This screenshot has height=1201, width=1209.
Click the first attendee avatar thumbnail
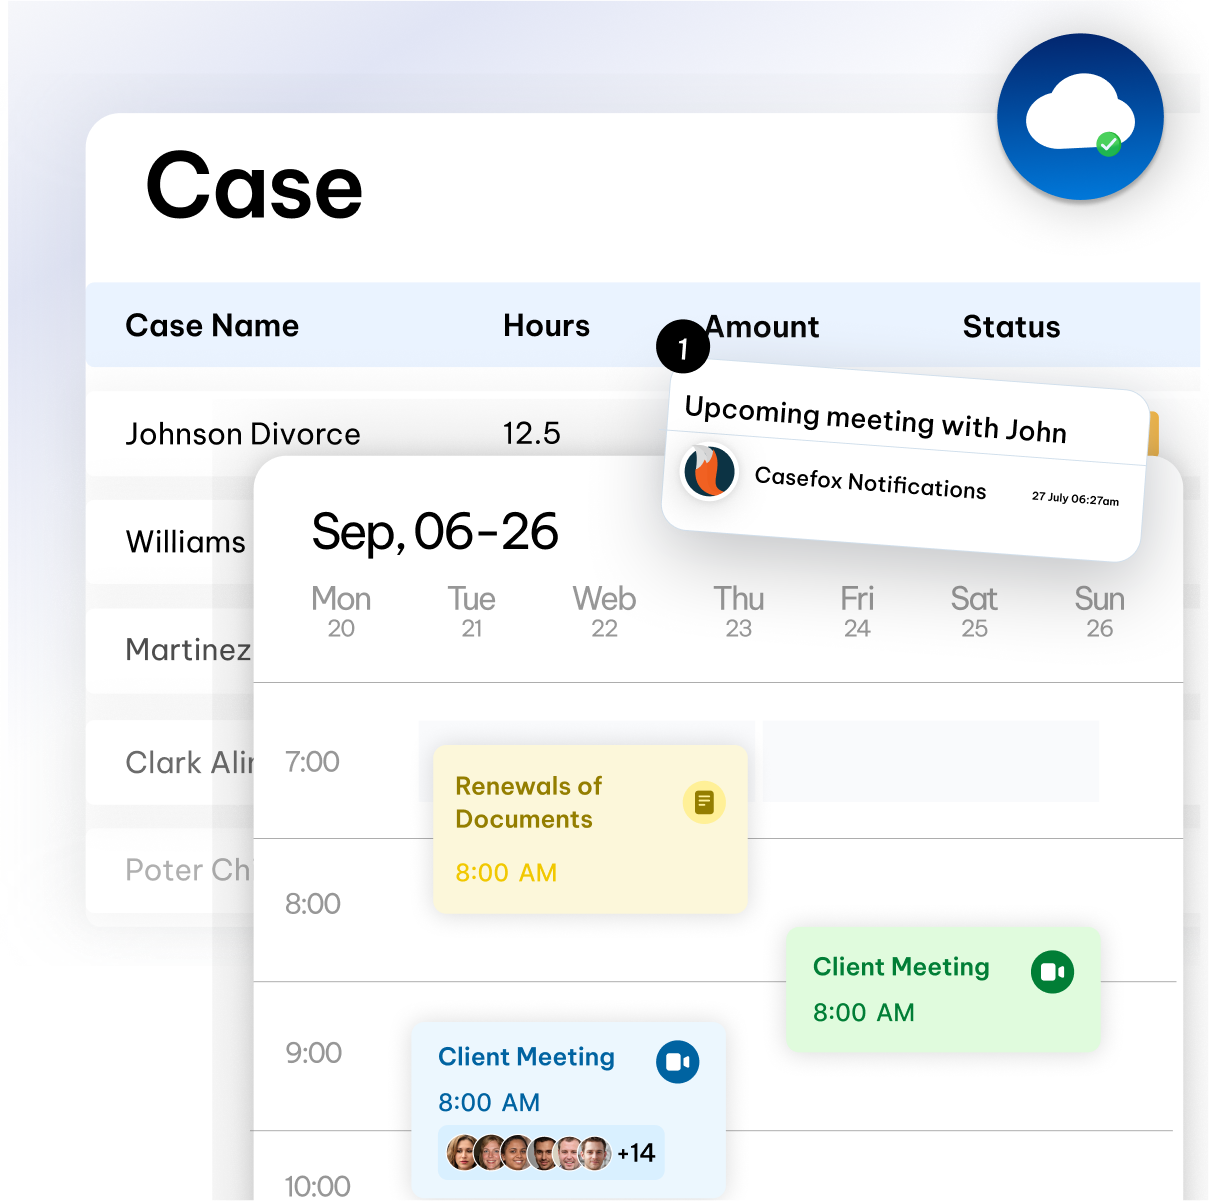(460, 1152)
